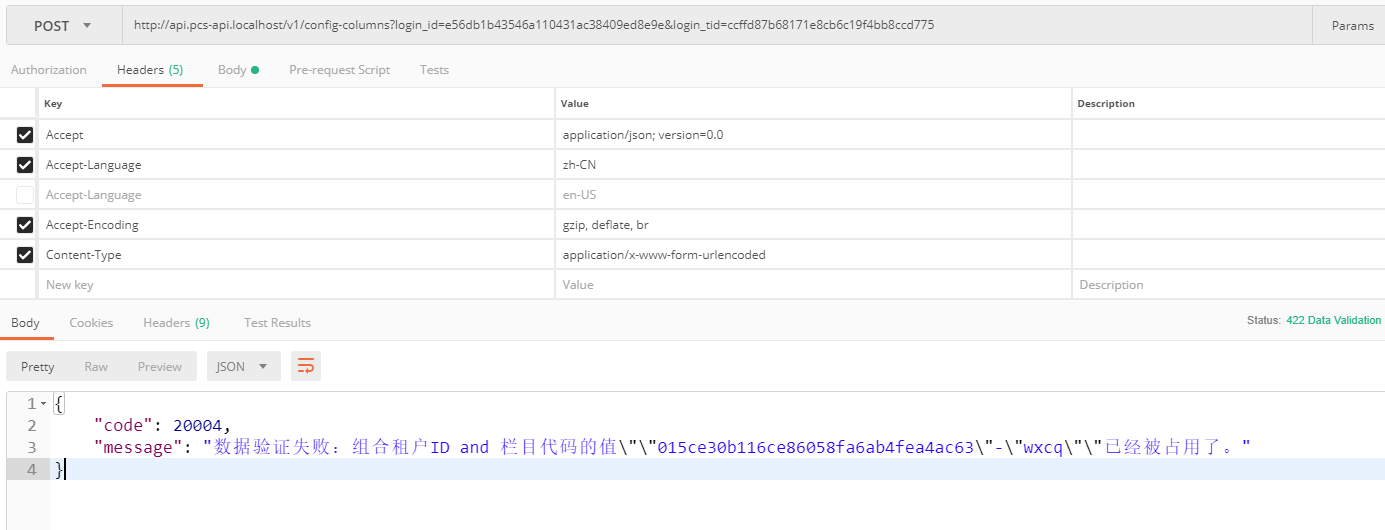This screenshot has width=1385, height=530.
Task: Open the response Cookies tab
Action: tap(91, 323)
